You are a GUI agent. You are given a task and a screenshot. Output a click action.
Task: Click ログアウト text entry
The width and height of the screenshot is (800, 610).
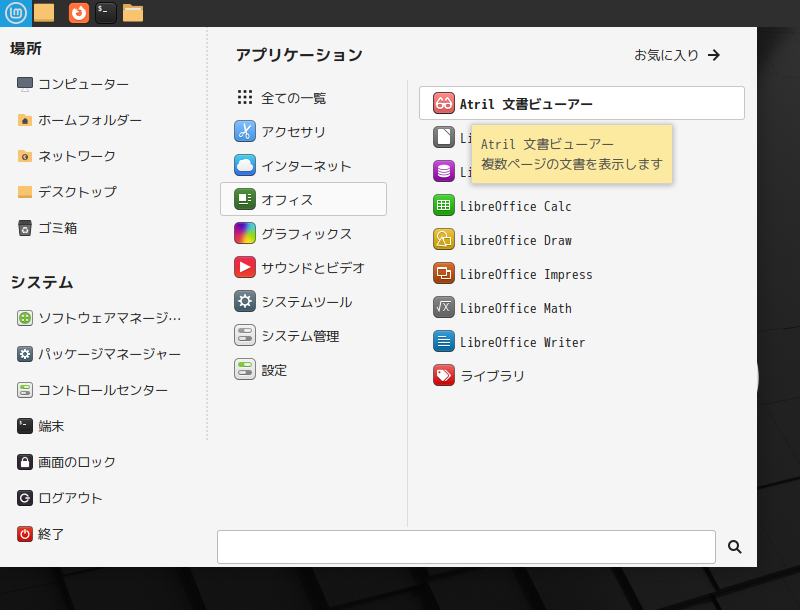click(x=70, y=498)
